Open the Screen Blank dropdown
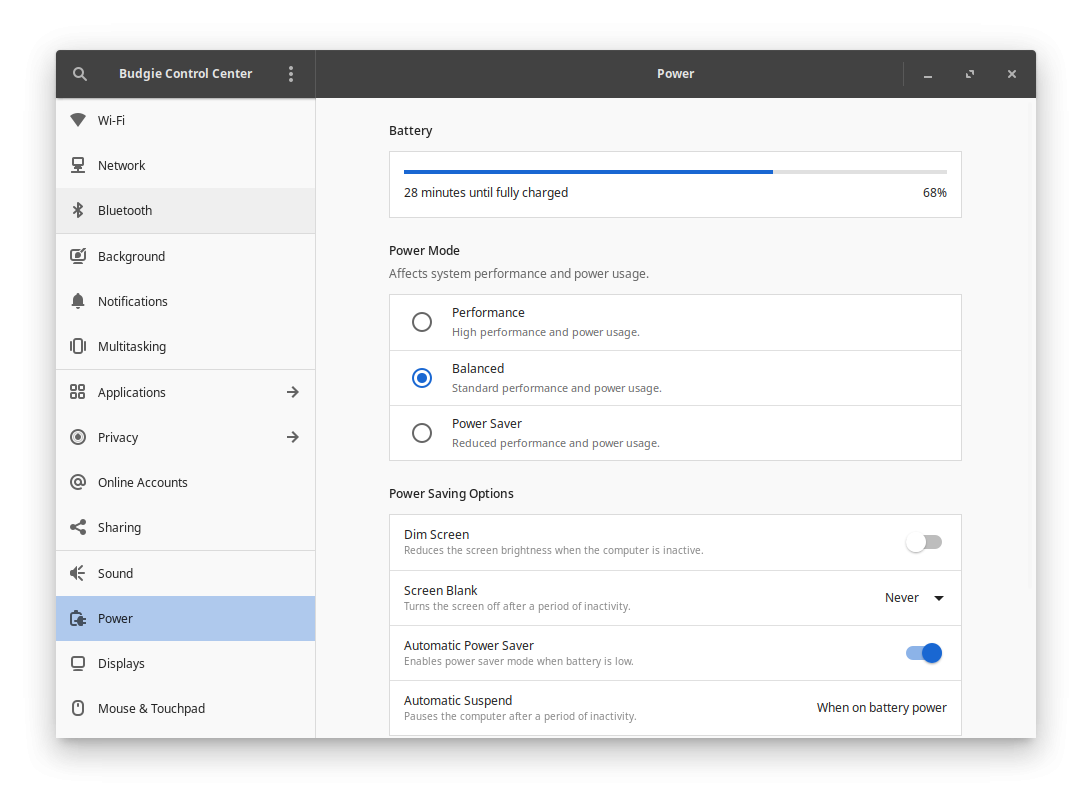Viewport: 1092px width, 800px height. (914, 598)
